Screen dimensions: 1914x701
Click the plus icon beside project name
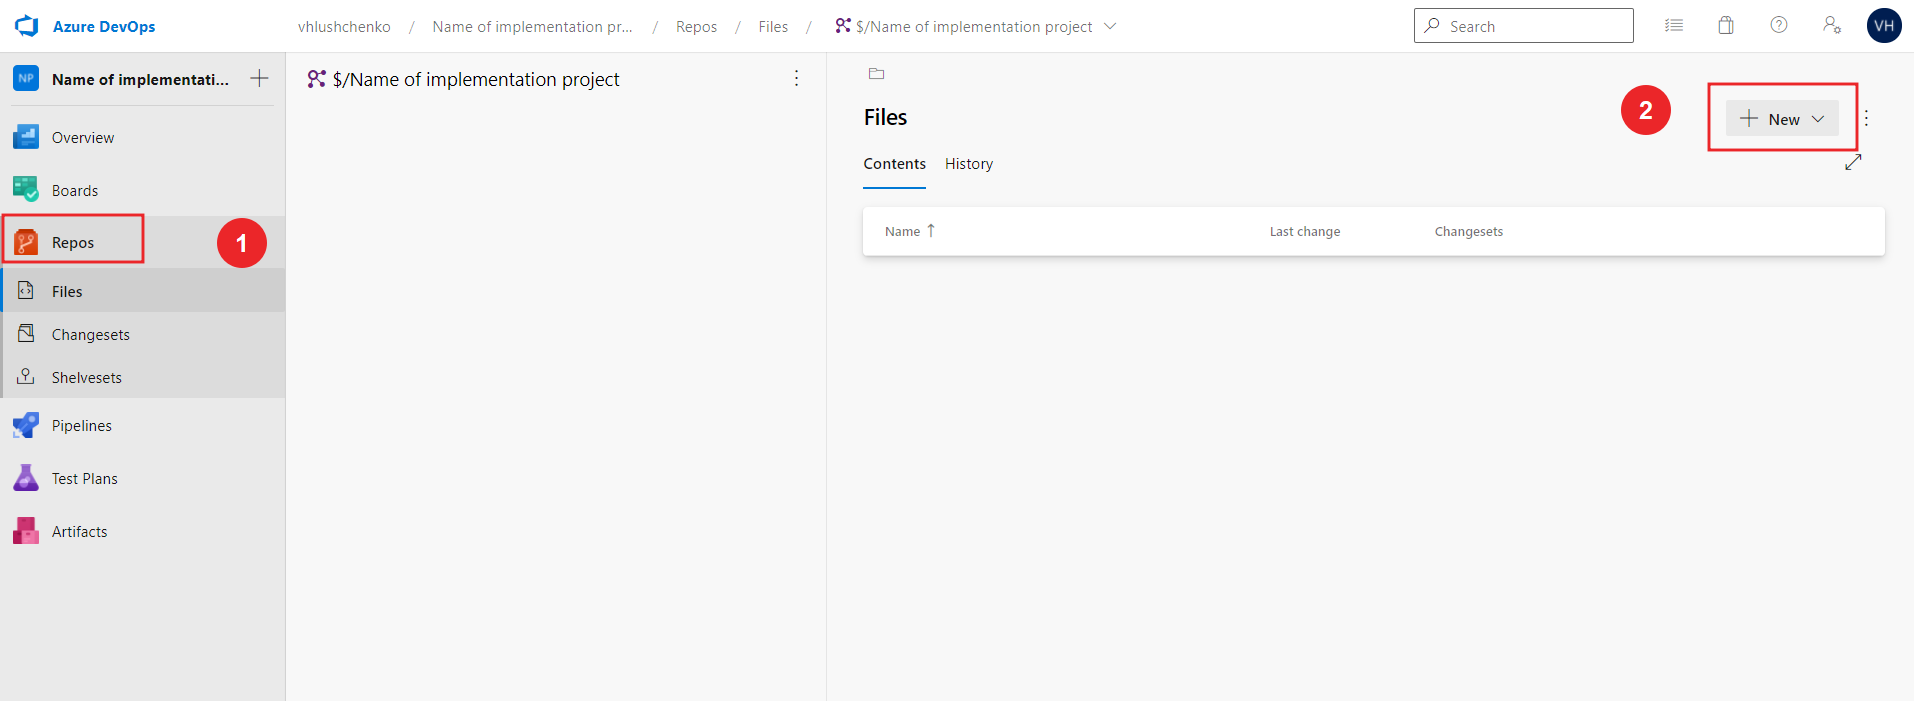(x=259, y=78)
